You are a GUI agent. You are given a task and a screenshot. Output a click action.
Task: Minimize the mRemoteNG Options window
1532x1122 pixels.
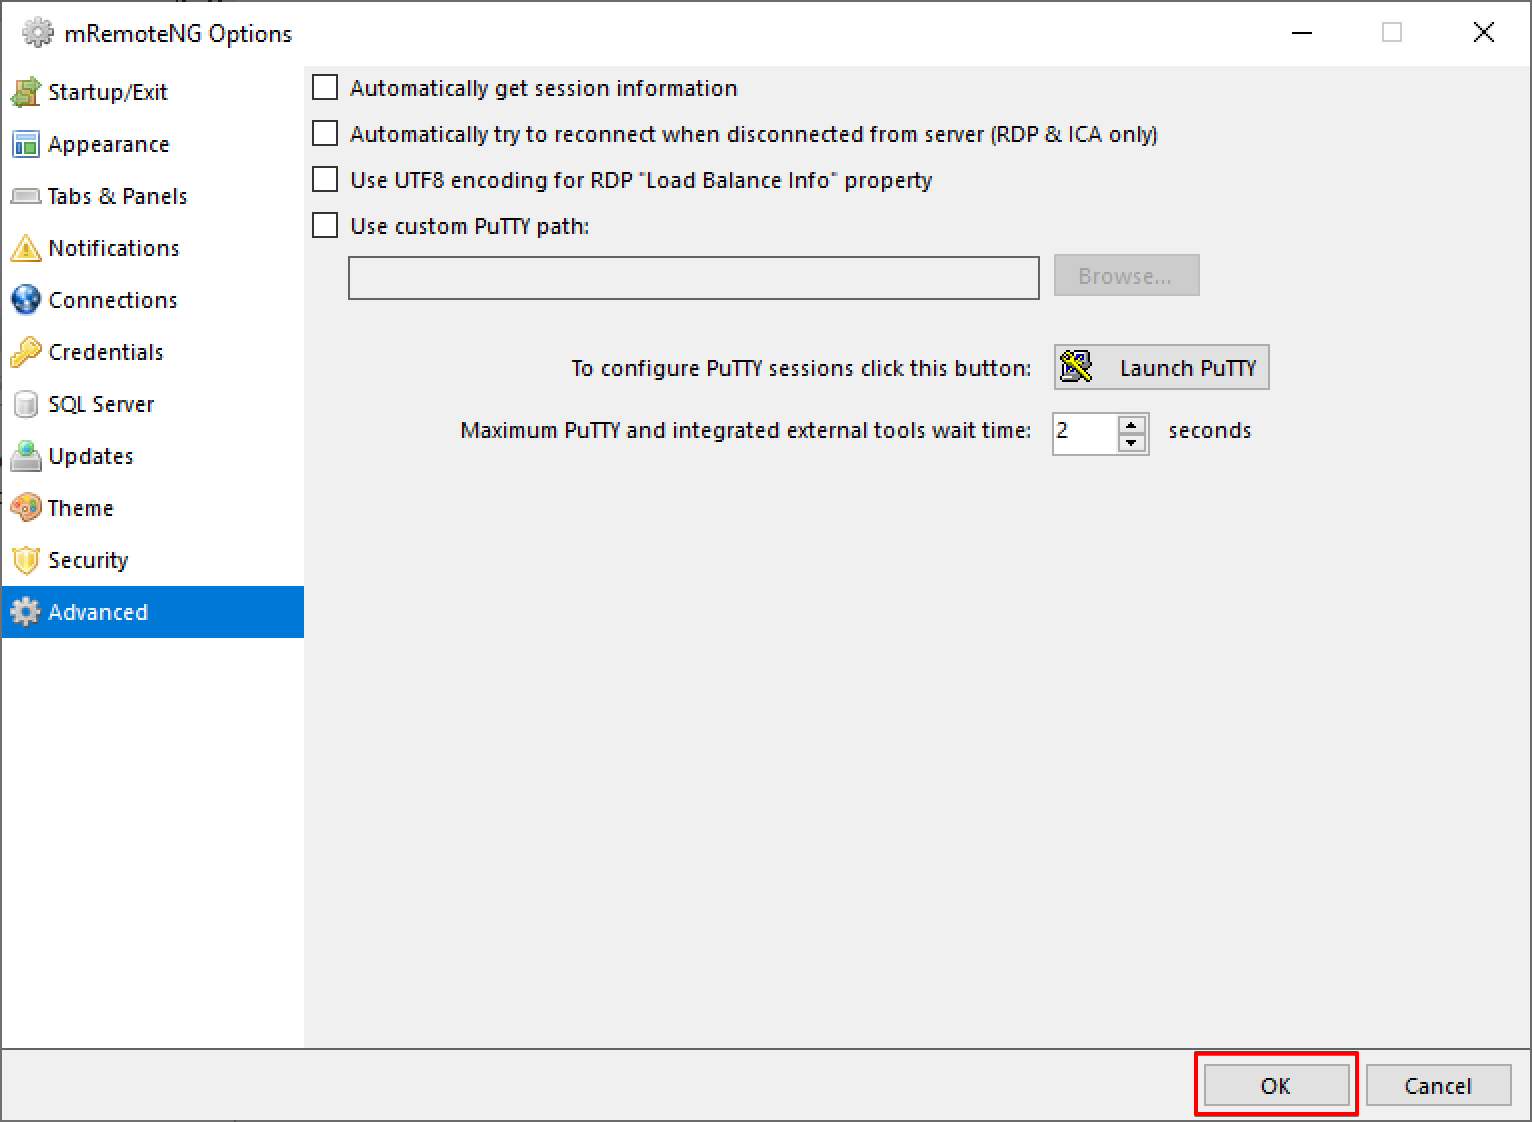[x=1302, y=33]
